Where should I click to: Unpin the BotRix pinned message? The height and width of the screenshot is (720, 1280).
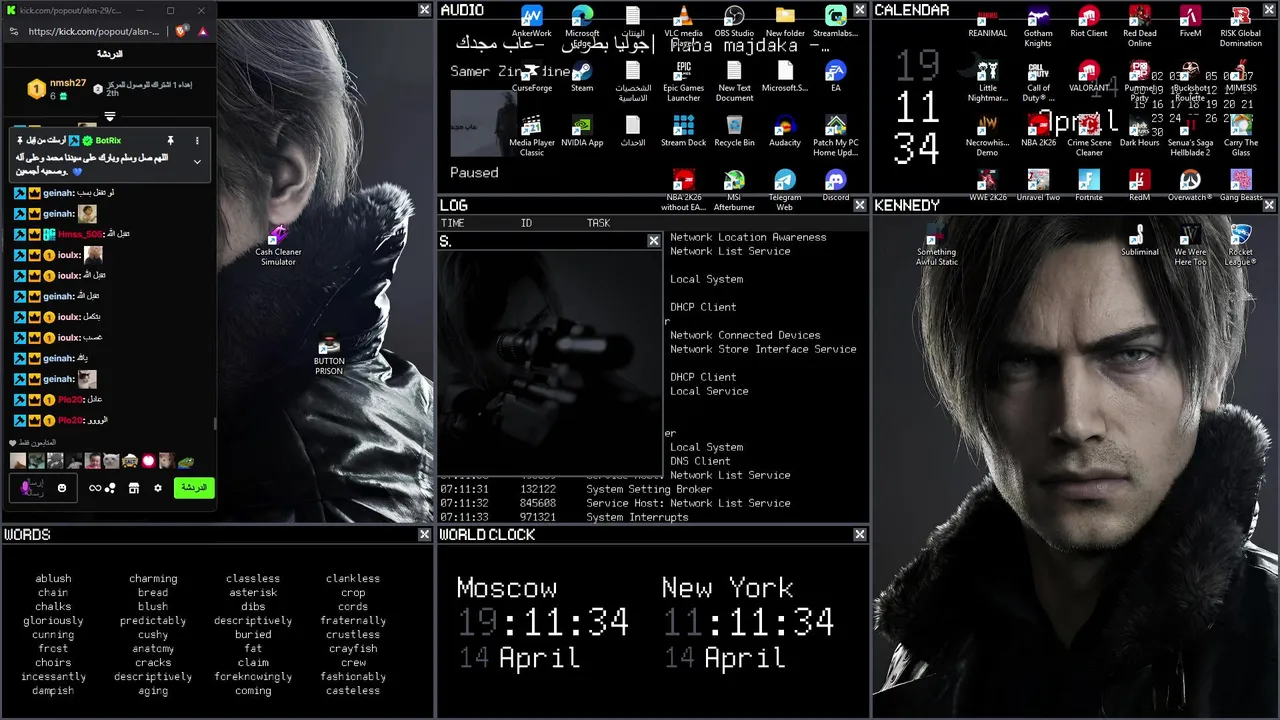tap(170, 141)
